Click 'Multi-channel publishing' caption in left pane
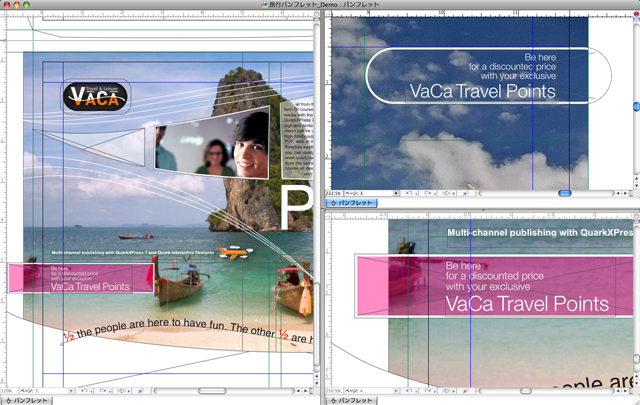The width and height of the screenshot is (640, 405). (x=133, y=253)
